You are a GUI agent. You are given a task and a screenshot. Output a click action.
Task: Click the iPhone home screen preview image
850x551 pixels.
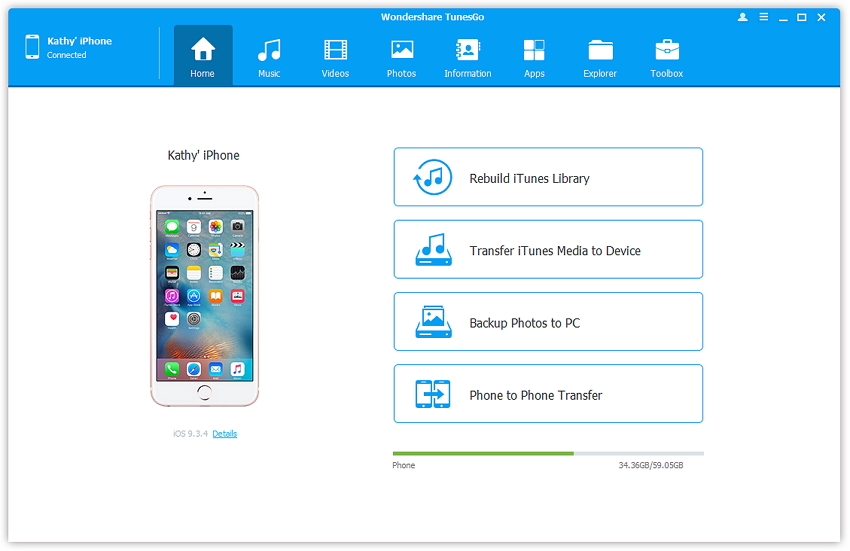tap(203, 295)
